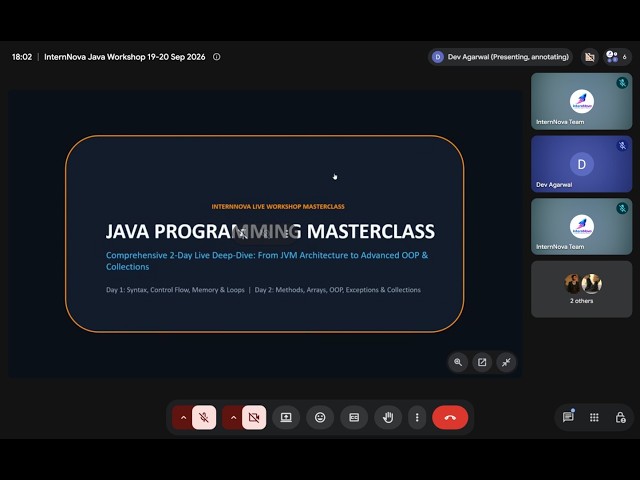Click the Comprehensive 2-Day Live Deep-Dive subtitle
Screen dimensions: 640x480
(267, 261)
